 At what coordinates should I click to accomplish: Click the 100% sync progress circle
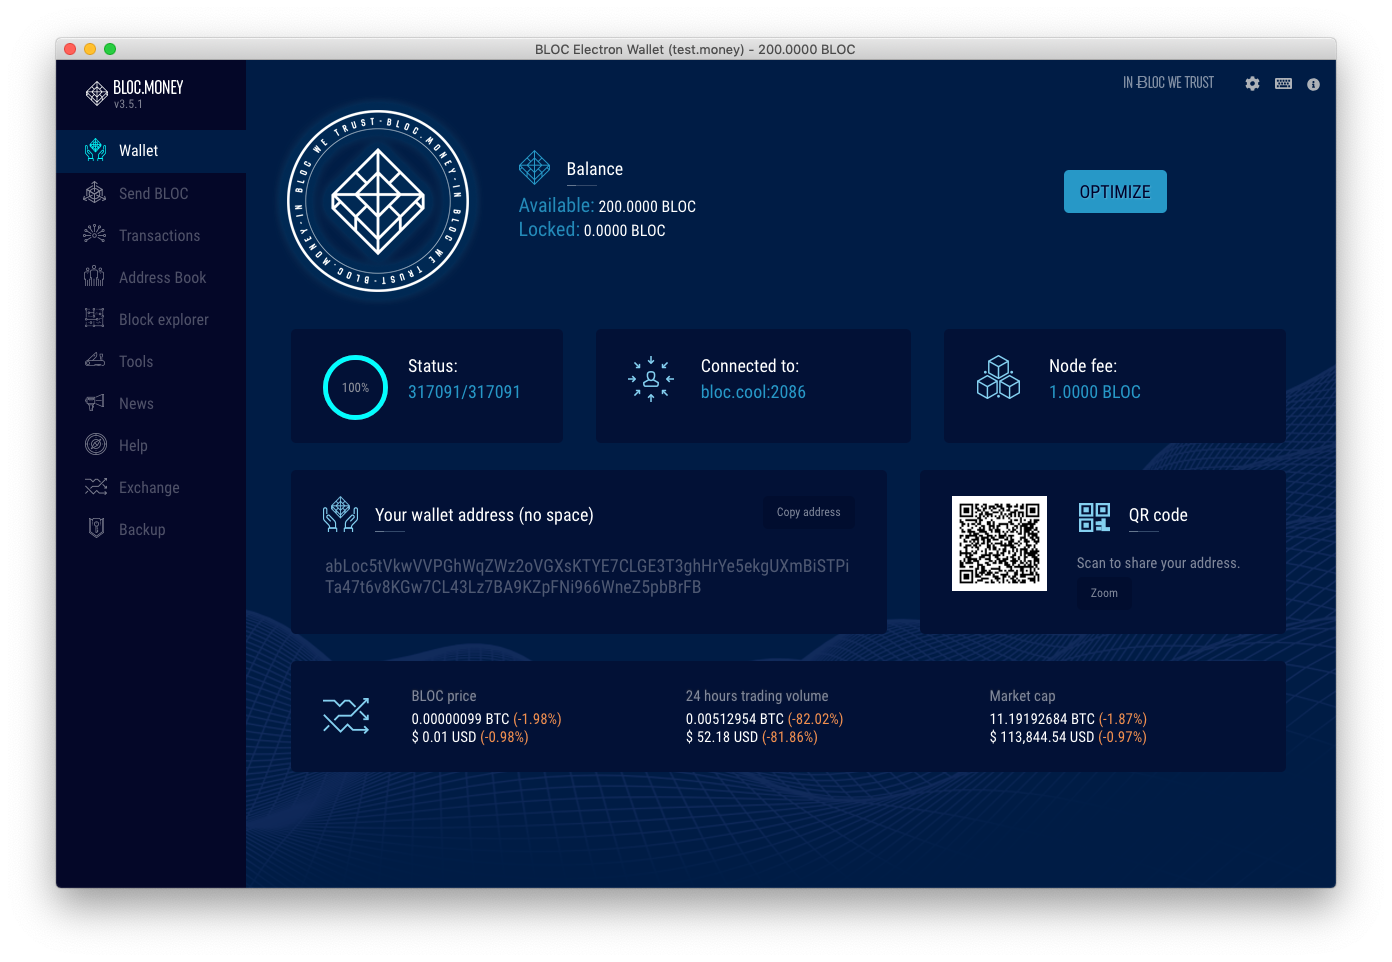355,387
